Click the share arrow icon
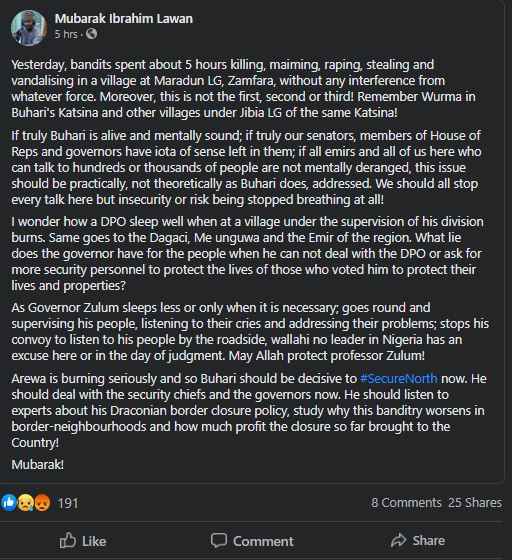Viewport: 512px width, 560px height. coord(399,540)
